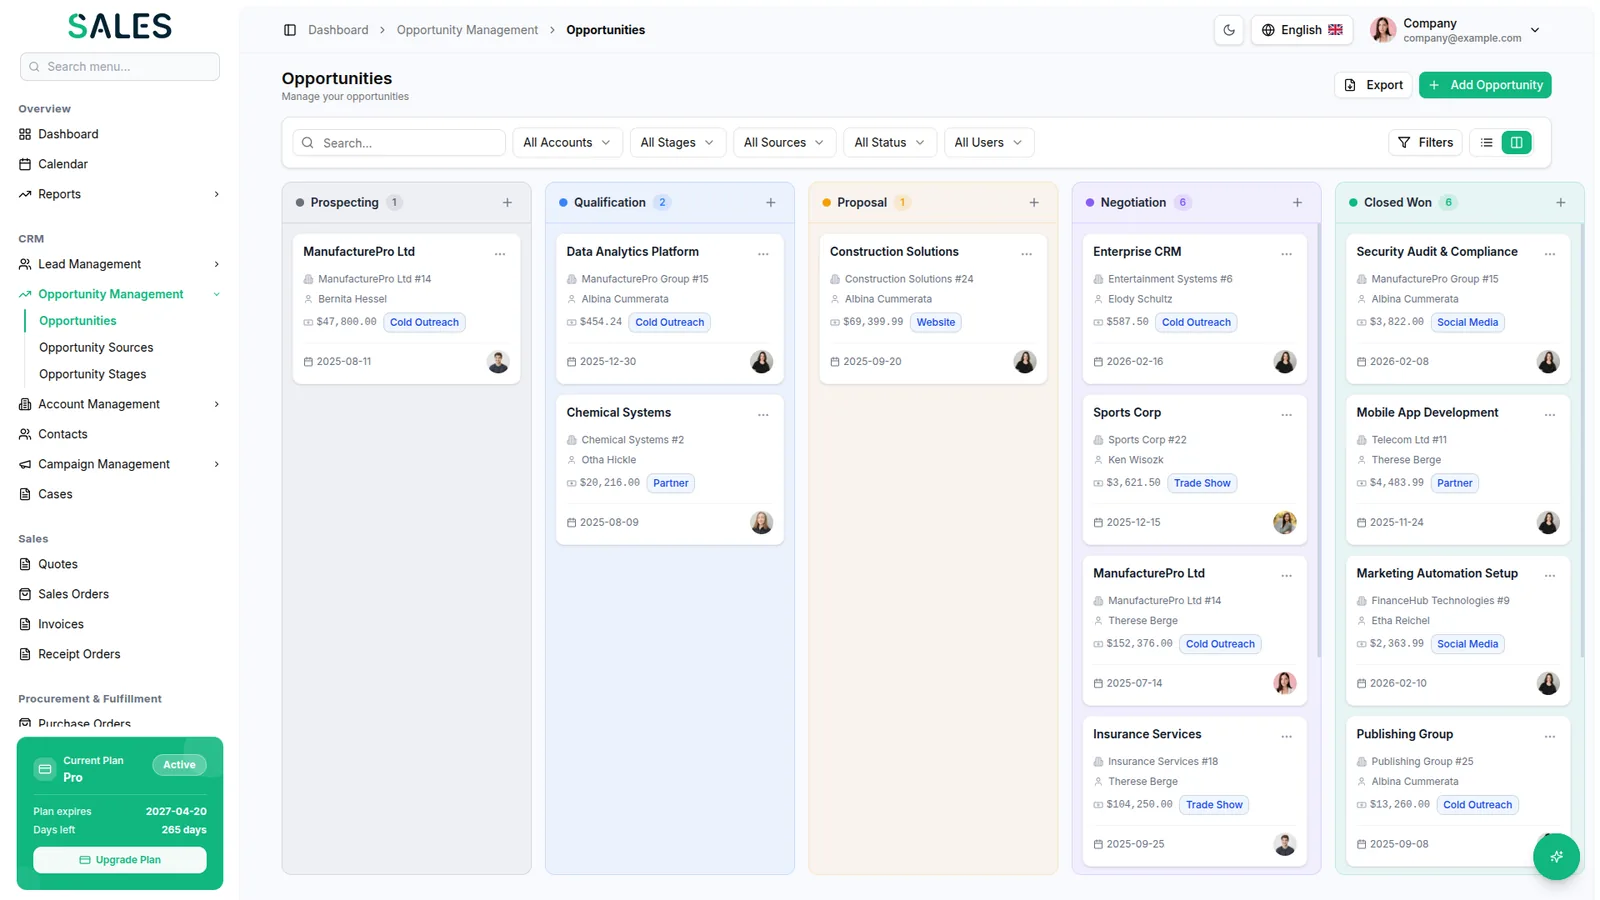Open options menu for Insurance Services card

tap(1287, 737)
